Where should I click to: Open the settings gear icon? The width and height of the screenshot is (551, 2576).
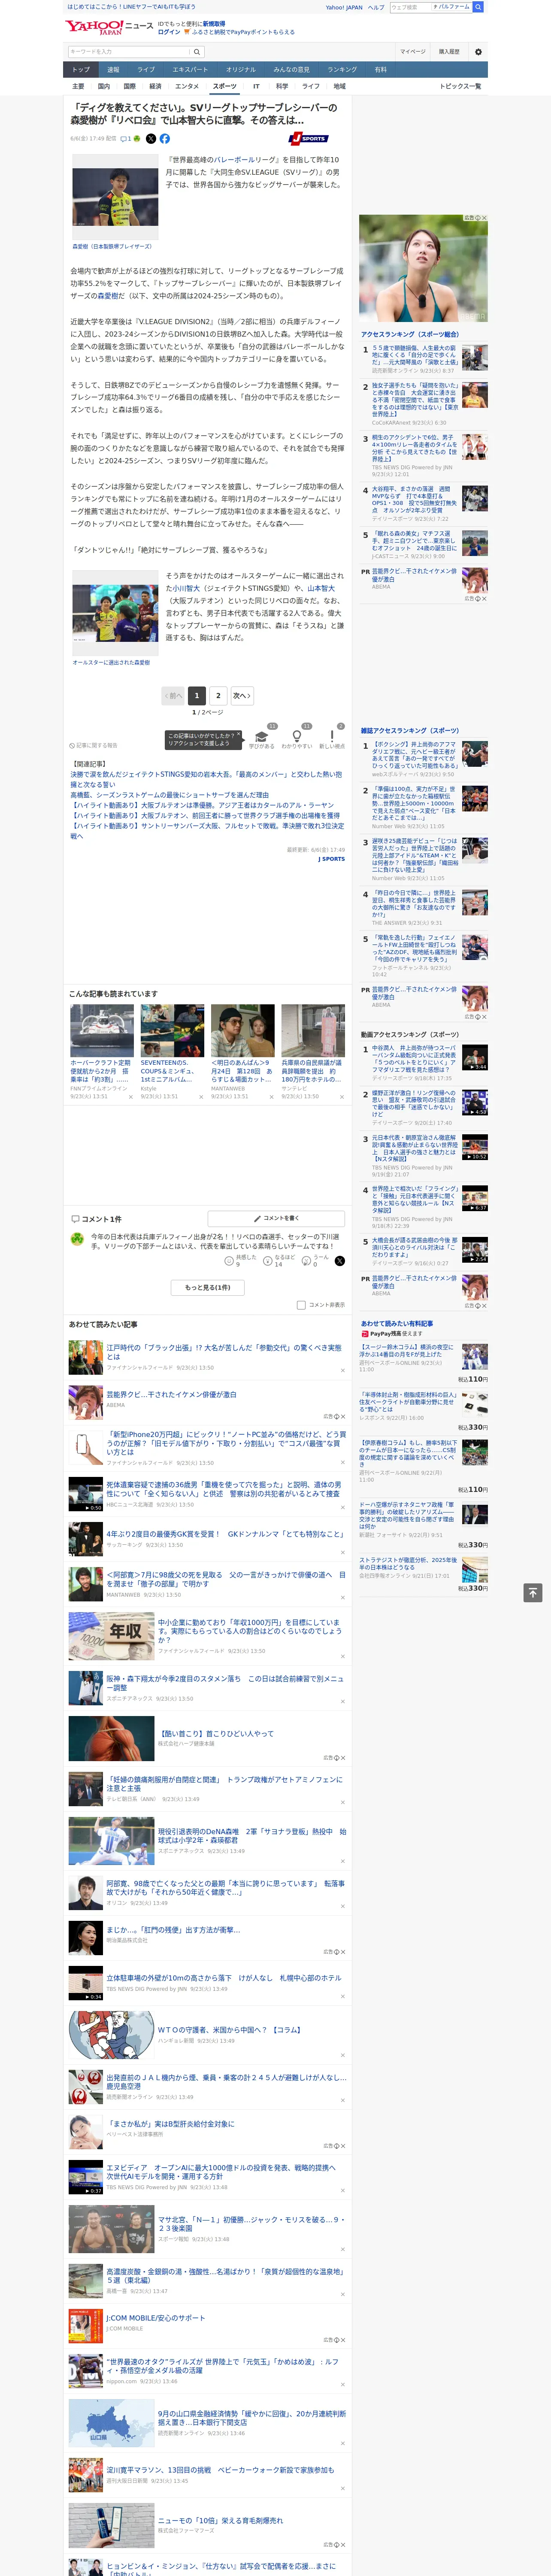coord(478,52)
